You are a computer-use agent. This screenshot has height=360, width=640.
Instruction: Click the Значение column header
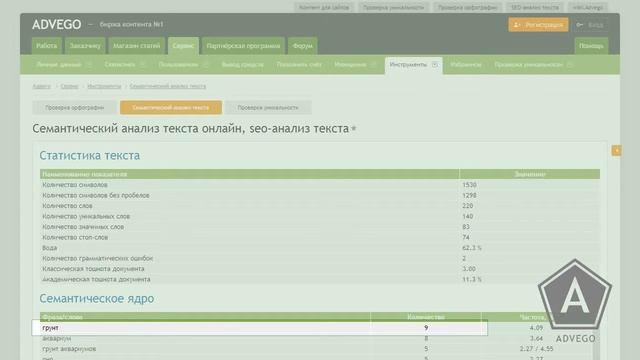pyautogui.click(x=530, y=174)
